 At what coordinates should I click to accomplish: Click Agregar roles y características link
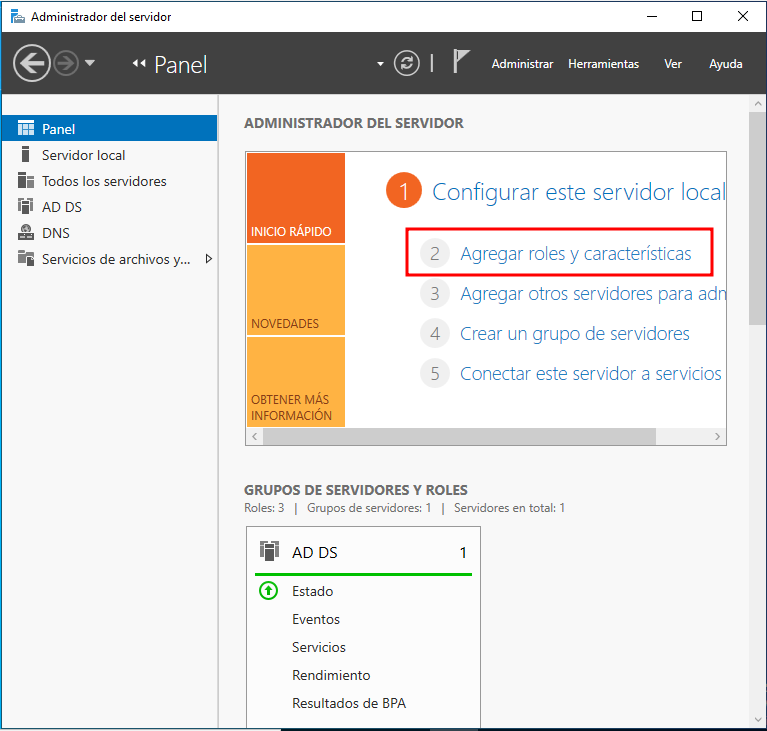(x=575, y=254)
